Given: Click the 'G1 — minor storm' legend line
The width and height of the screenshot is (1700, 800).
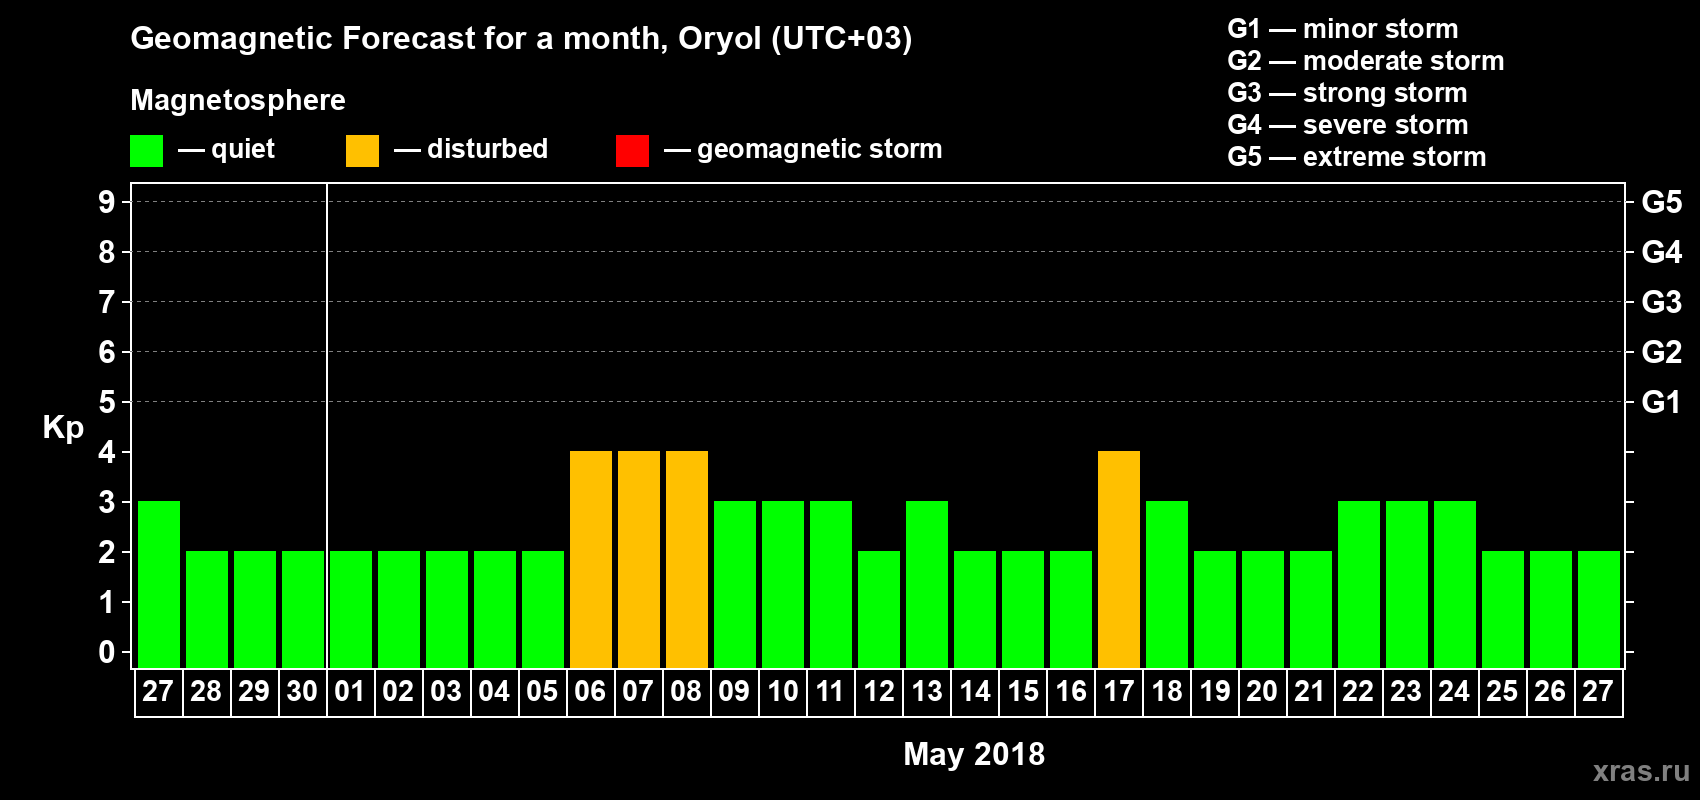Looking at the screenshot, I should [x=1343, y=29].
